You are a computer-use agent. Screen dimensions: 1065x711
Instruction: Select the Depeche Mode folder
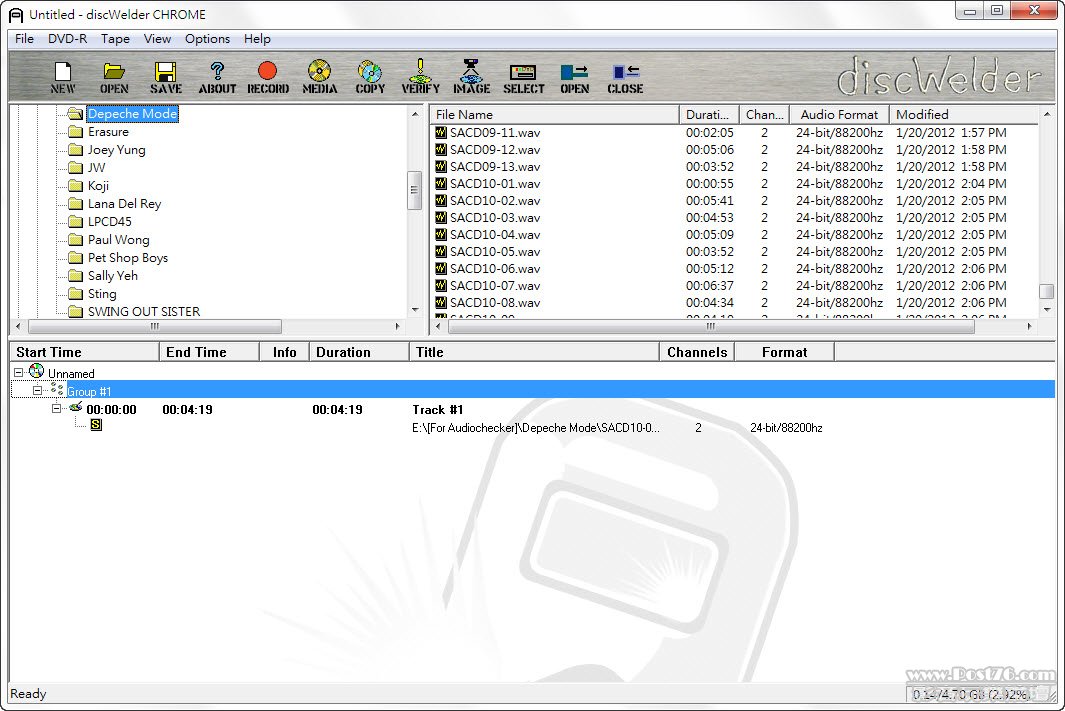(132, 113)
